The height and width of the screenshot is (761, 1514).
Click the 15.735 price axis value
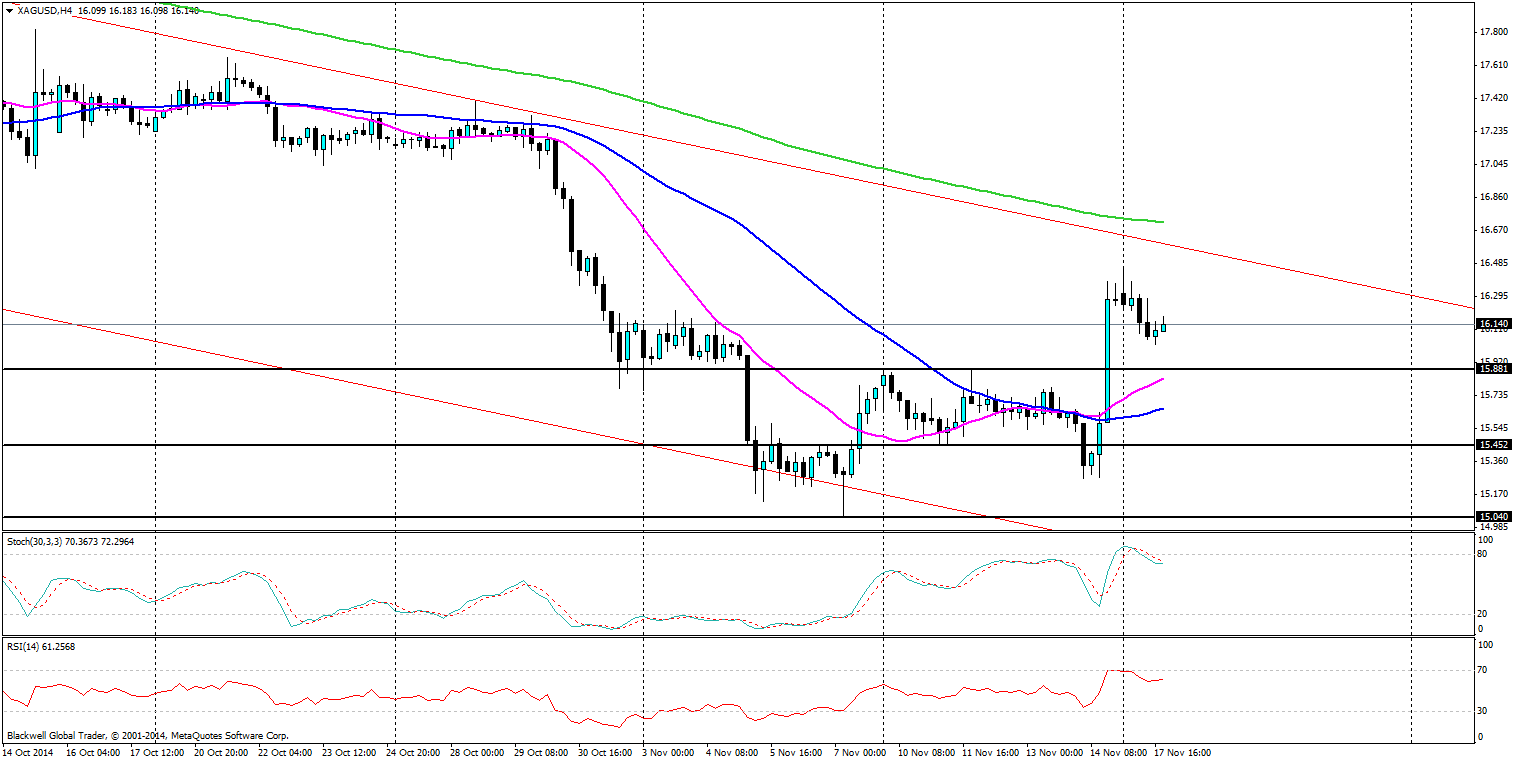coord(1493,395)
